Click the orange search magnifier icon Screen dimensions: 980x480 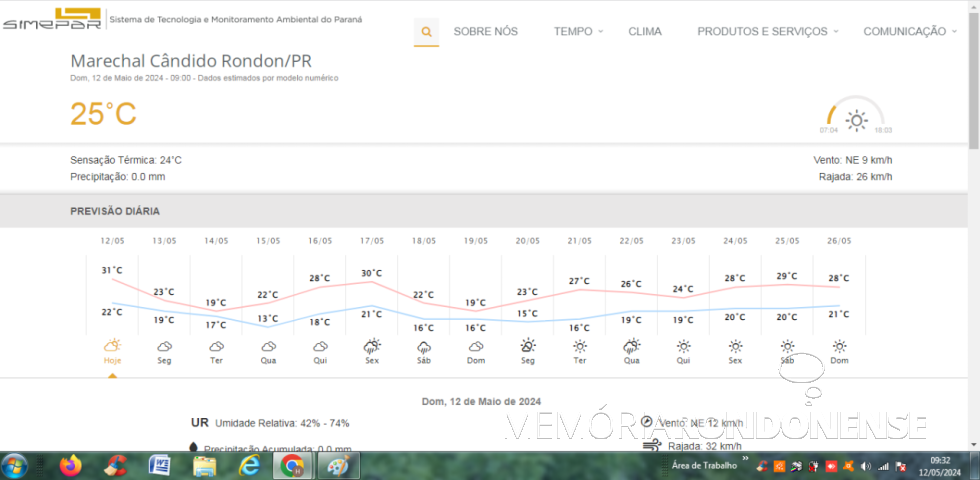[x=427, y=32]
